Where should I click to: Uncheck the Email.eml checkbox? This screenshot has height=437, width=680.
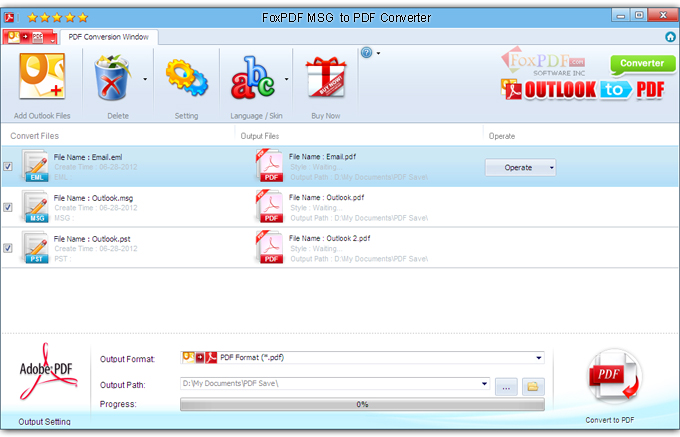pos(8,166)
